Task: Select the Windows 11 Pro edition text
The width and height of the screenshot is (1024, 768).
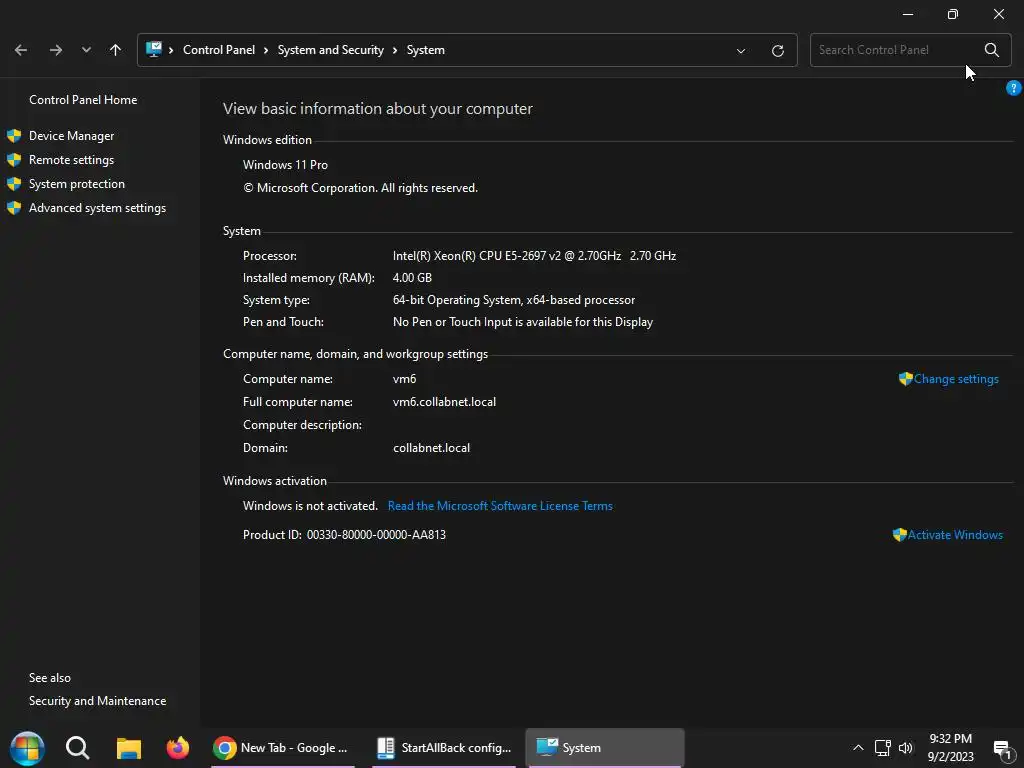Action: coord(285,165)
